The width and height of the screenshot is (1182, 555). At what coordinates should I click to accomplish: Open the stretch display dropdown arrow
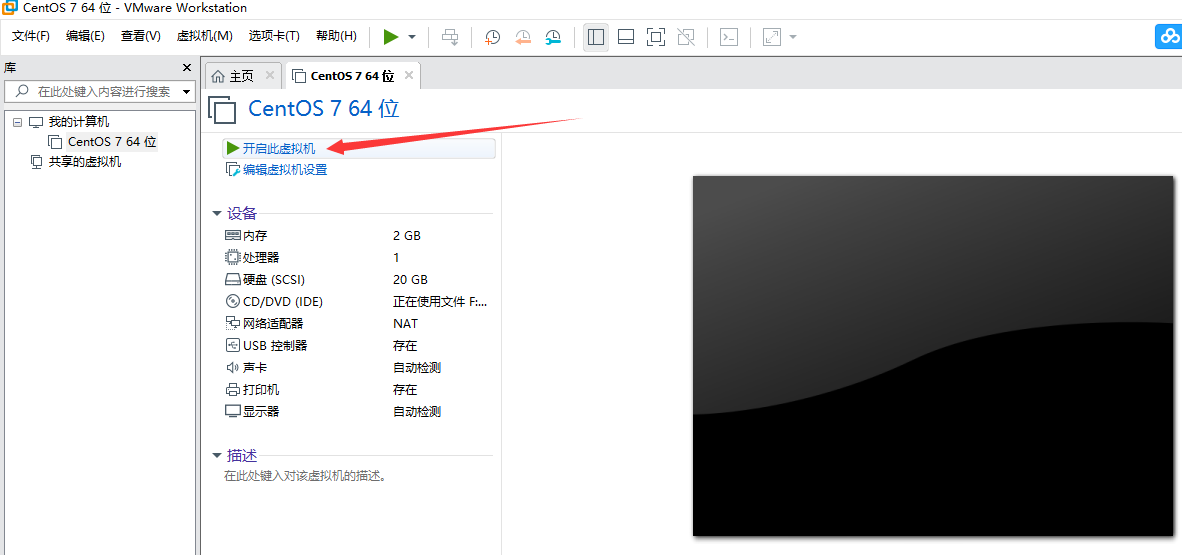792,37
